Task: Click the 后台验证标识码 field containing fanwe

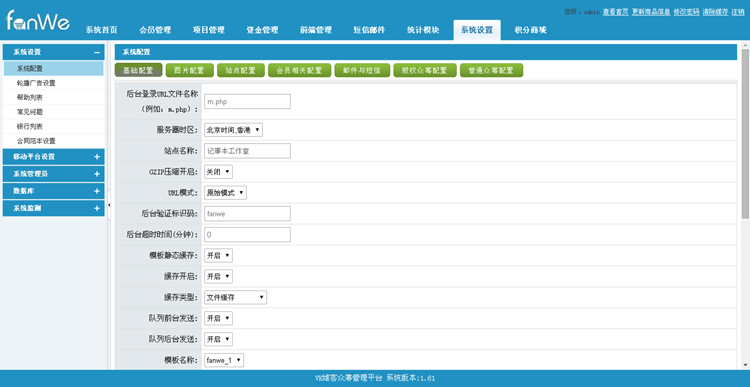Action: pos(247,214)
